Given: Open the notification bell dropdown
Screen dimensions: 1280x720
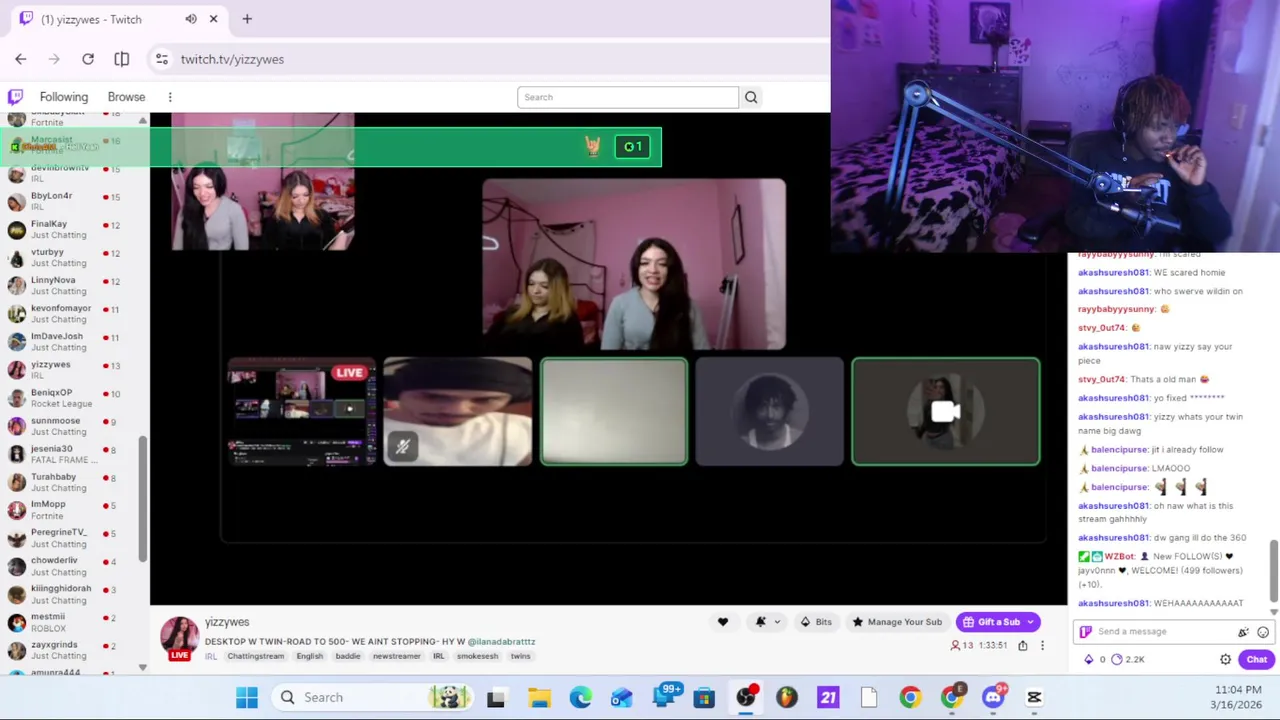Looking at the screenshot, I should [x=767, y=622].
